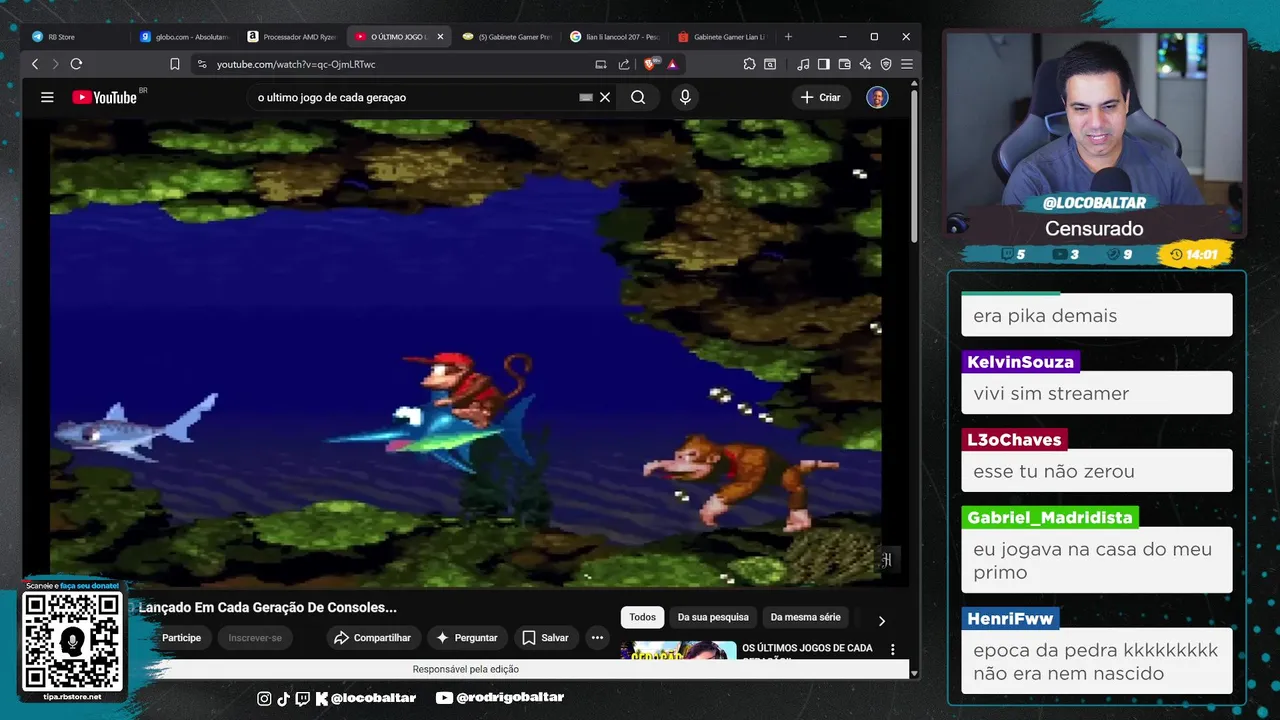Open Brave Shields lion icon

click(651, 64)
